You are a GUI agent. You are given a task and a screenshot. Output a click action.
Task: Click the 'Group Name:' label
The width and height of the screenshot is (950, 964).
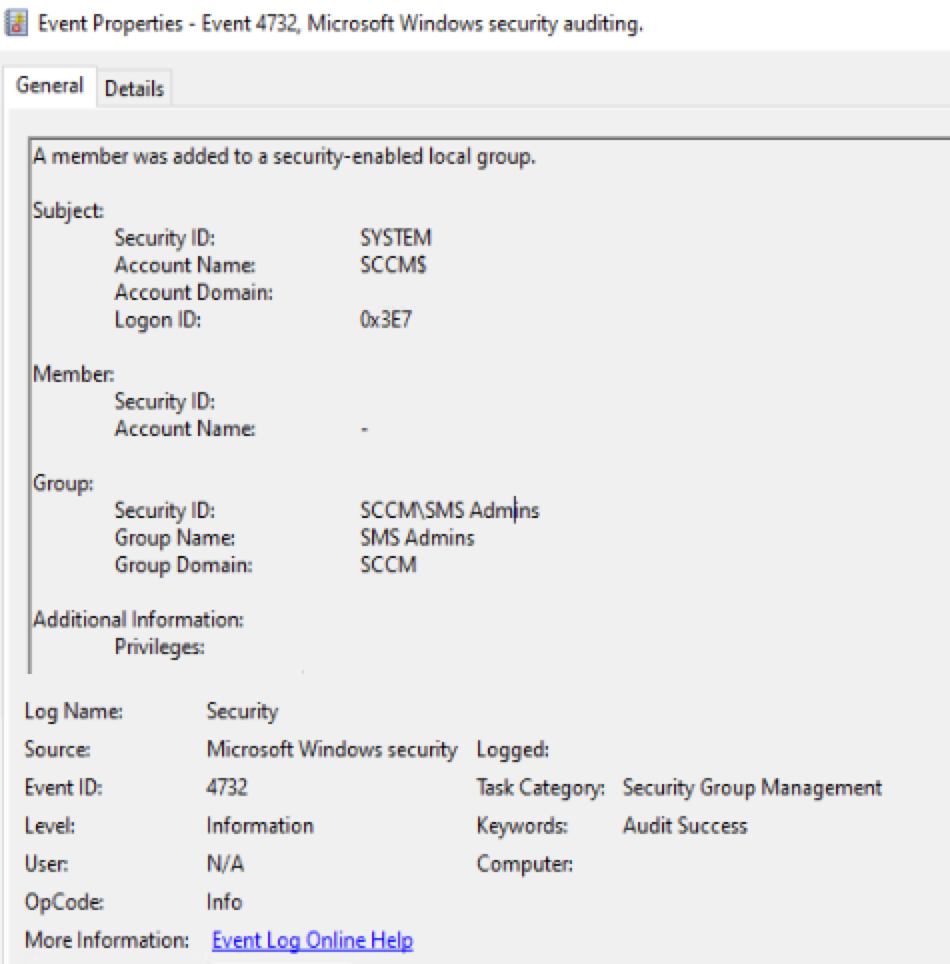[x=175, y=538]
